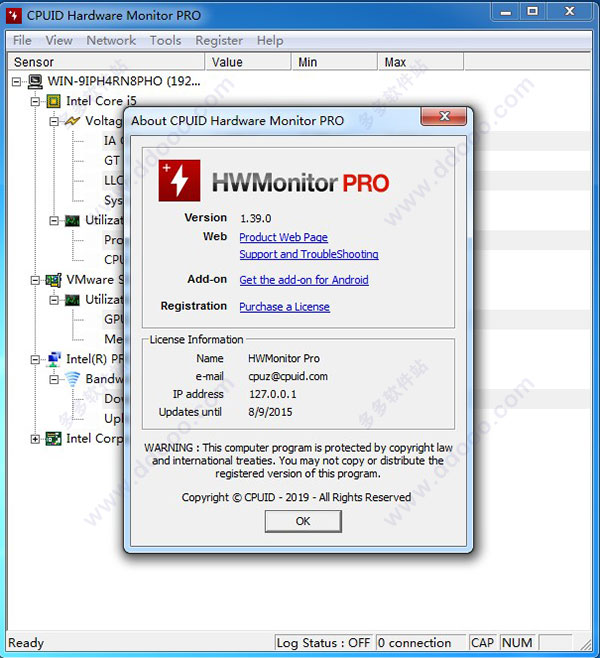
Task: Collapse the Bandwidth node
Action: [x=54, y=379]
